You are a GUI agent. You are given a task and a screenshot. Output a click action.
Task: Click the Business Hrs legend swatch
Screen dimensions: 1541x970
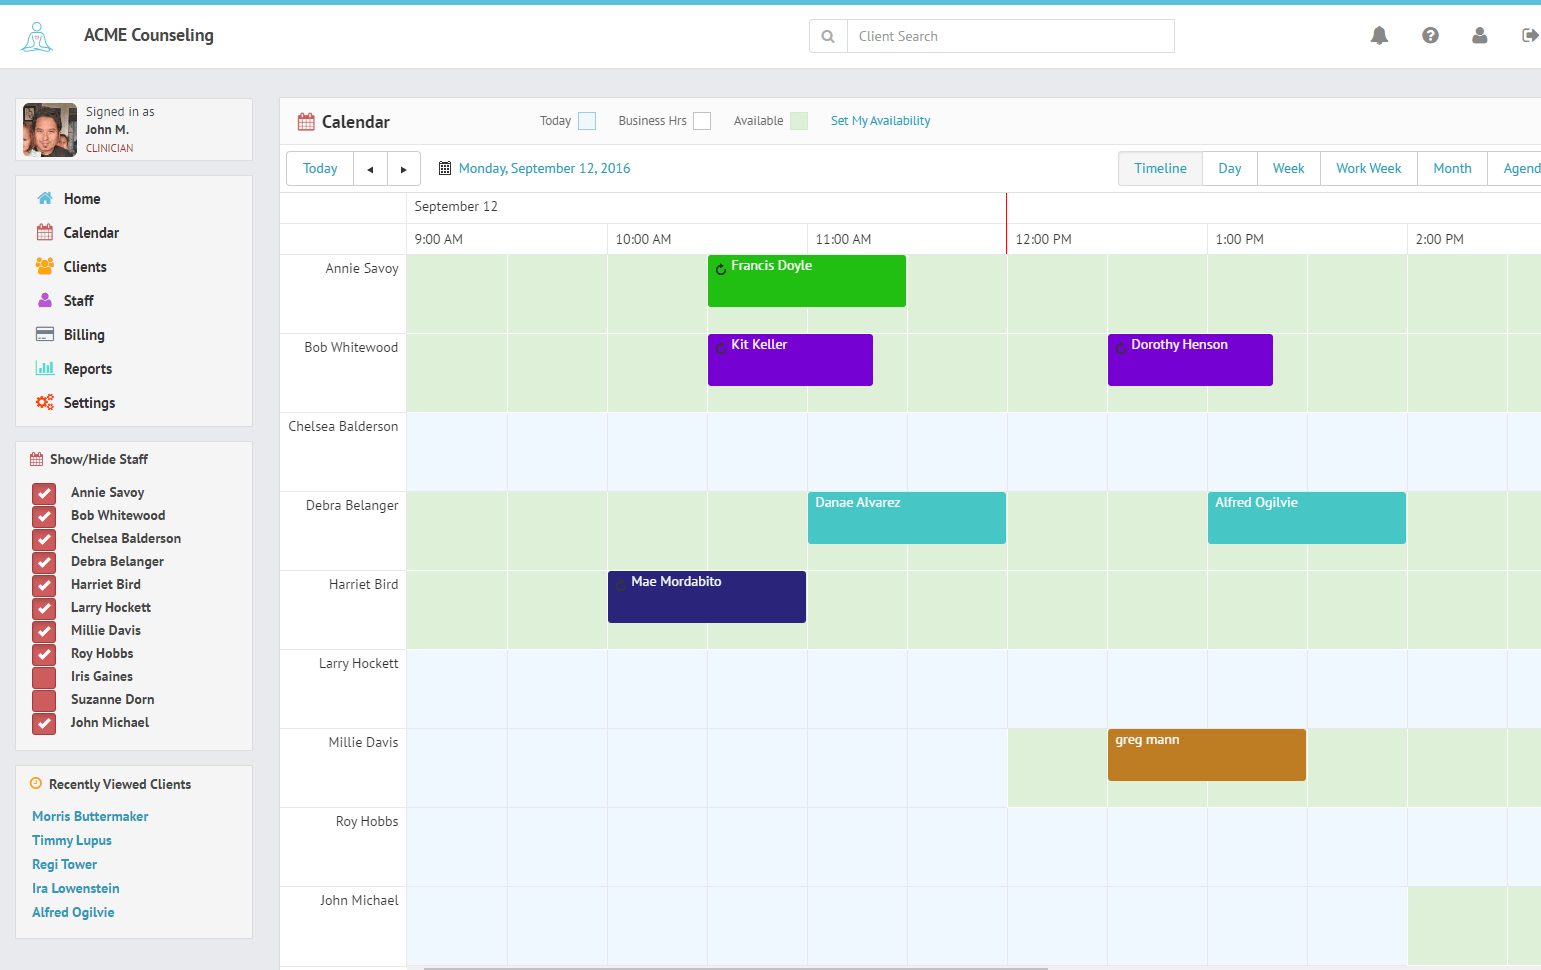pyautogui.click(x=702, y=121)
